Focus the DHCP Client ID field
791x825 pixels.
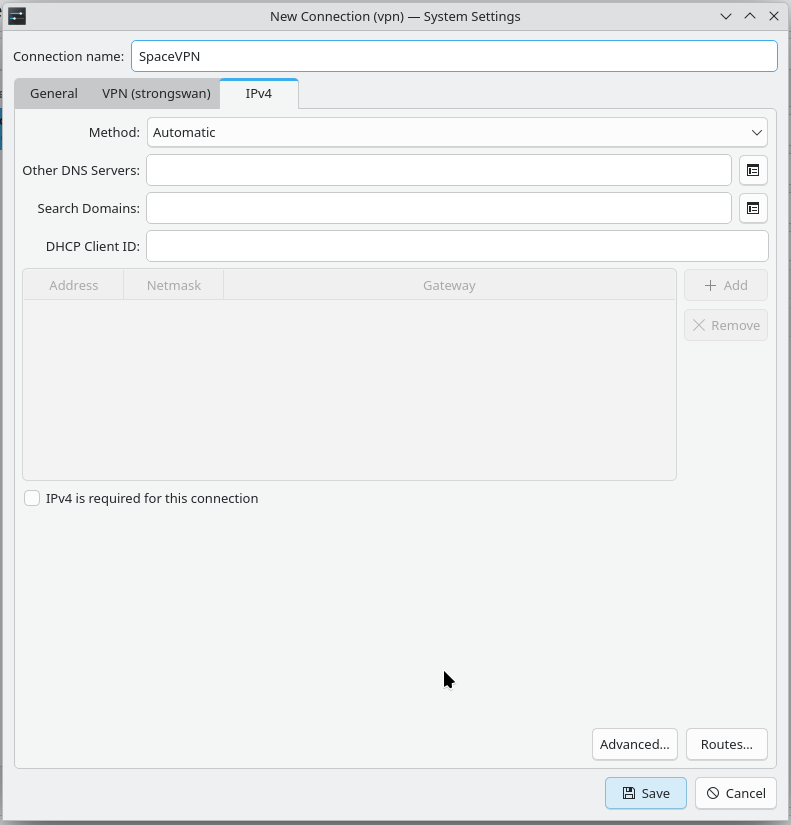click(x=457, y=246)
